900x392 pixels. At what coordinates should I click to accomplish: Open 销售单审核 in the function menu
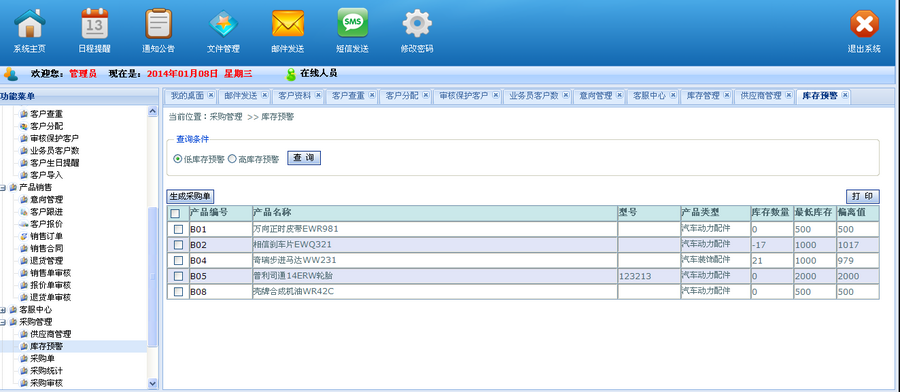[50, 273]
